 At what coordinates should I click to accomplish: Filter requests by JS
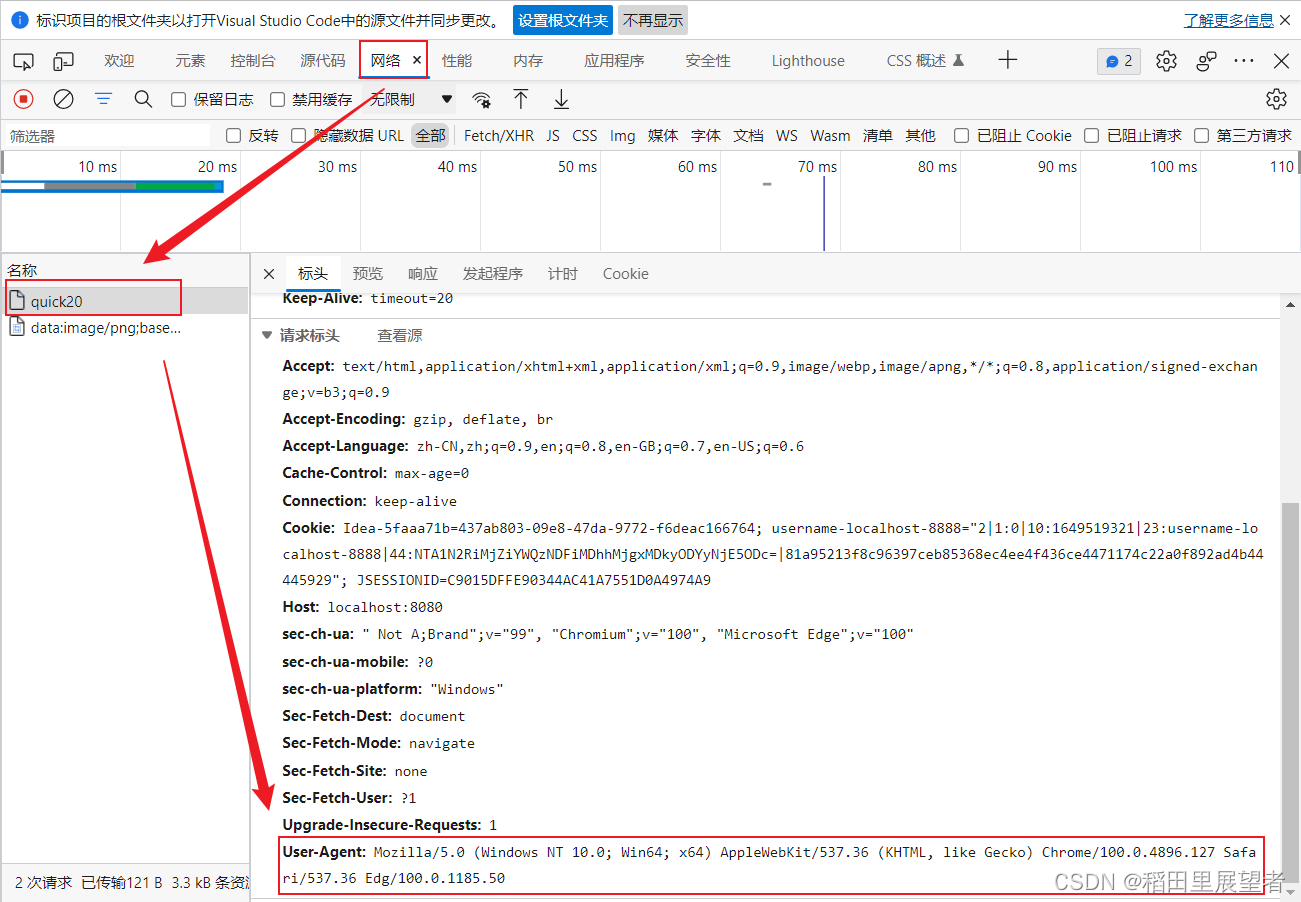click(x=553, y=136)
